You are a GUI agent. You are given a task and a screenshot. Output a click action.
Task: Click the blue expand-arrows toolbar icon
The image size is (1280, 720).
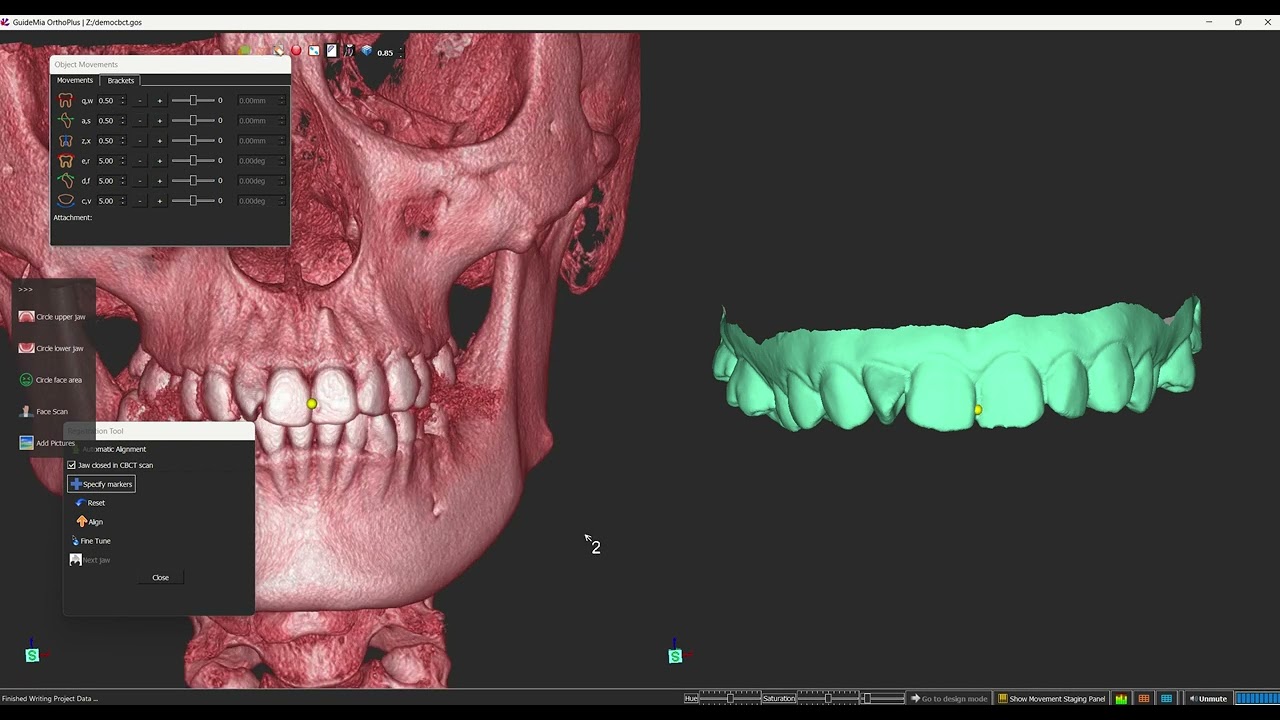[x=314, y=51]
